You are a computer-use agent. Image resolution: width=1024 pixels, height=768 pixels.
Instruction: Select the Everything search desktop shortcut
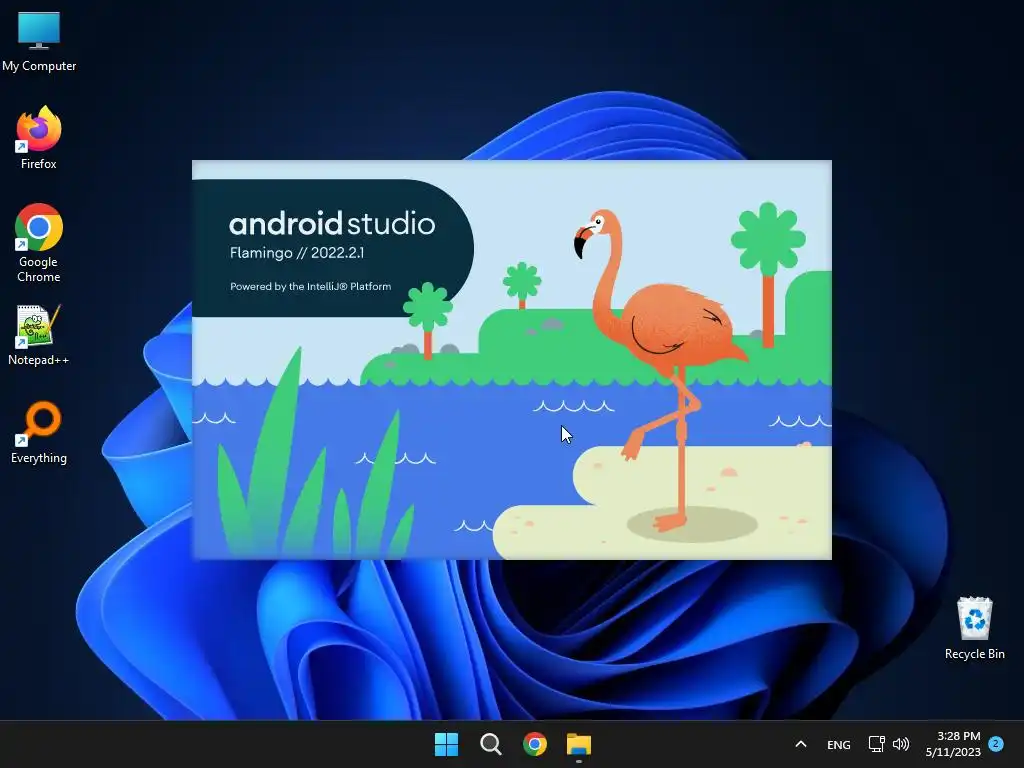(39, 432)
